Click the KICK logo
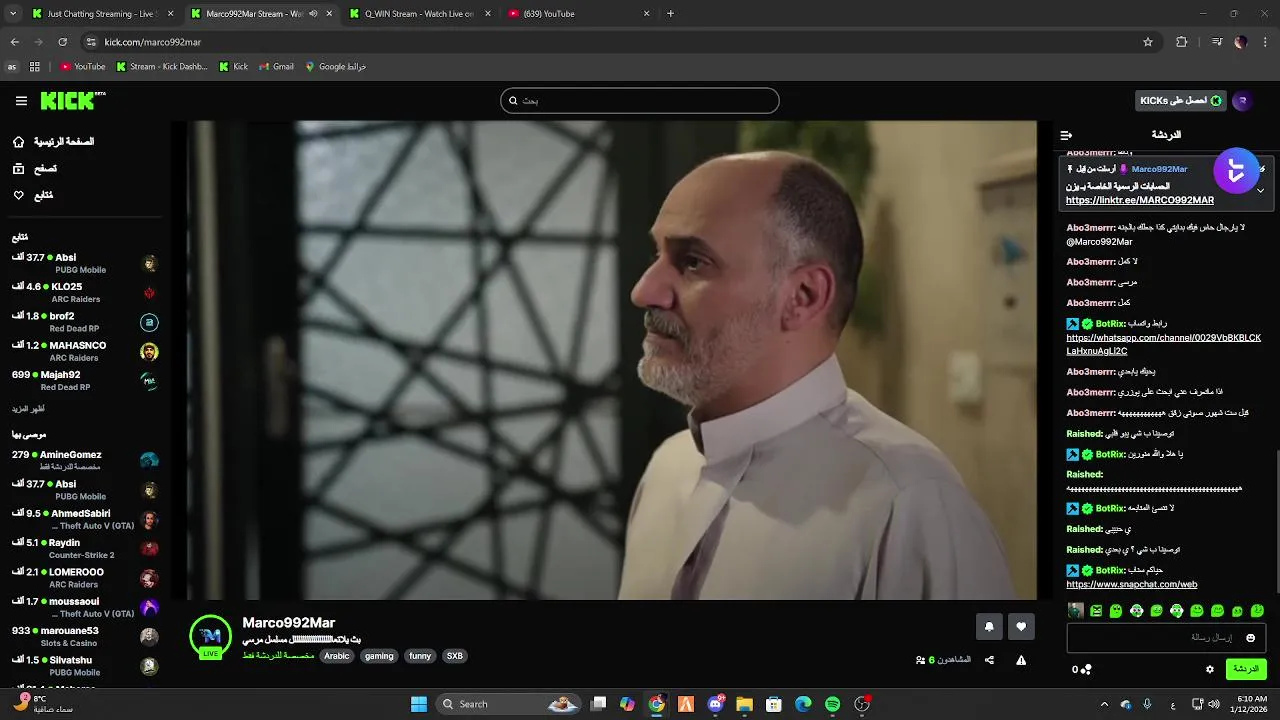This screenshot has height=720, width=1280. pos(72,101)
